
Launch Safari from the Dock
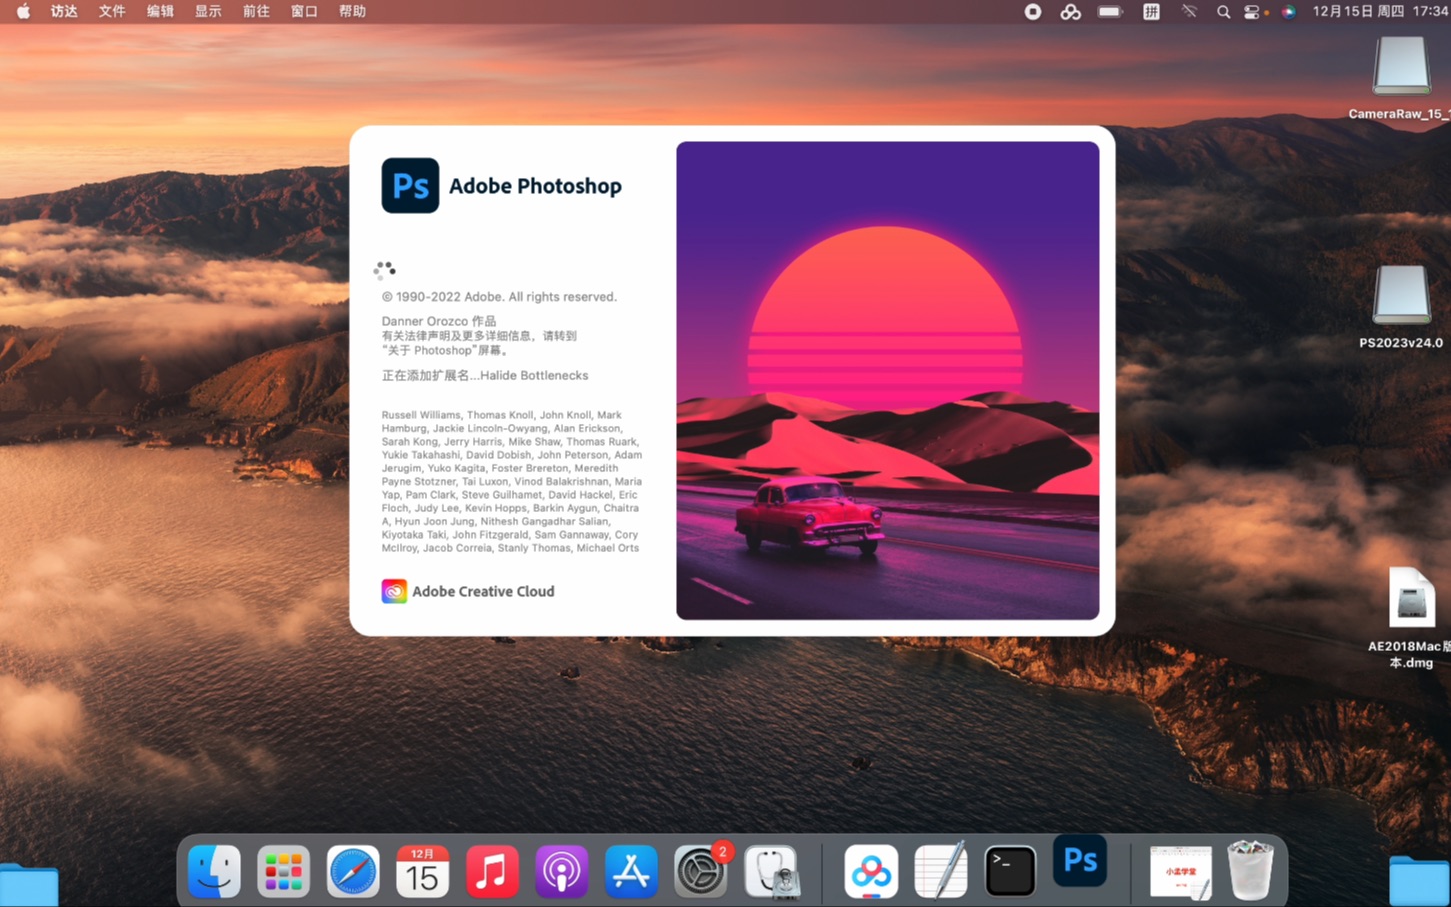point(353,871)
